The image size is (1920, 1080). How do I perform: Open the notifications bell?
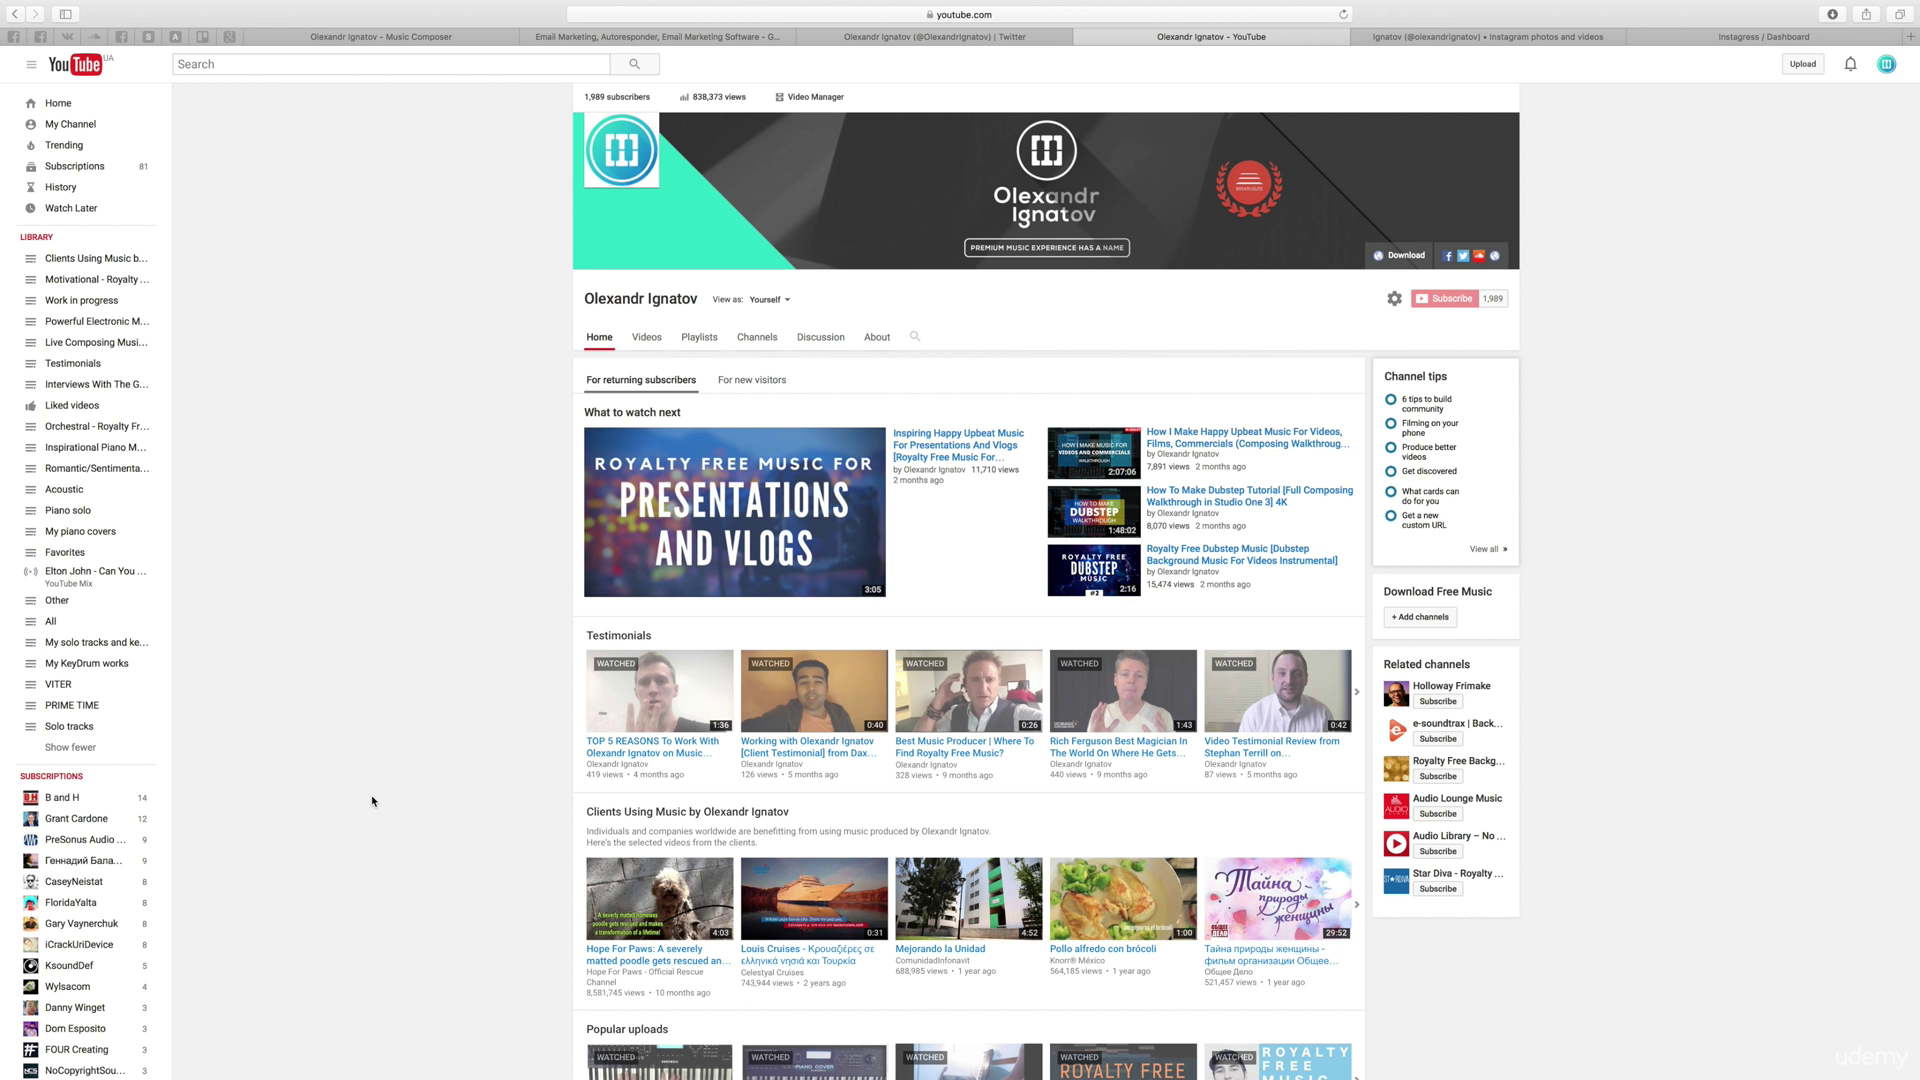coord(1850,64)
